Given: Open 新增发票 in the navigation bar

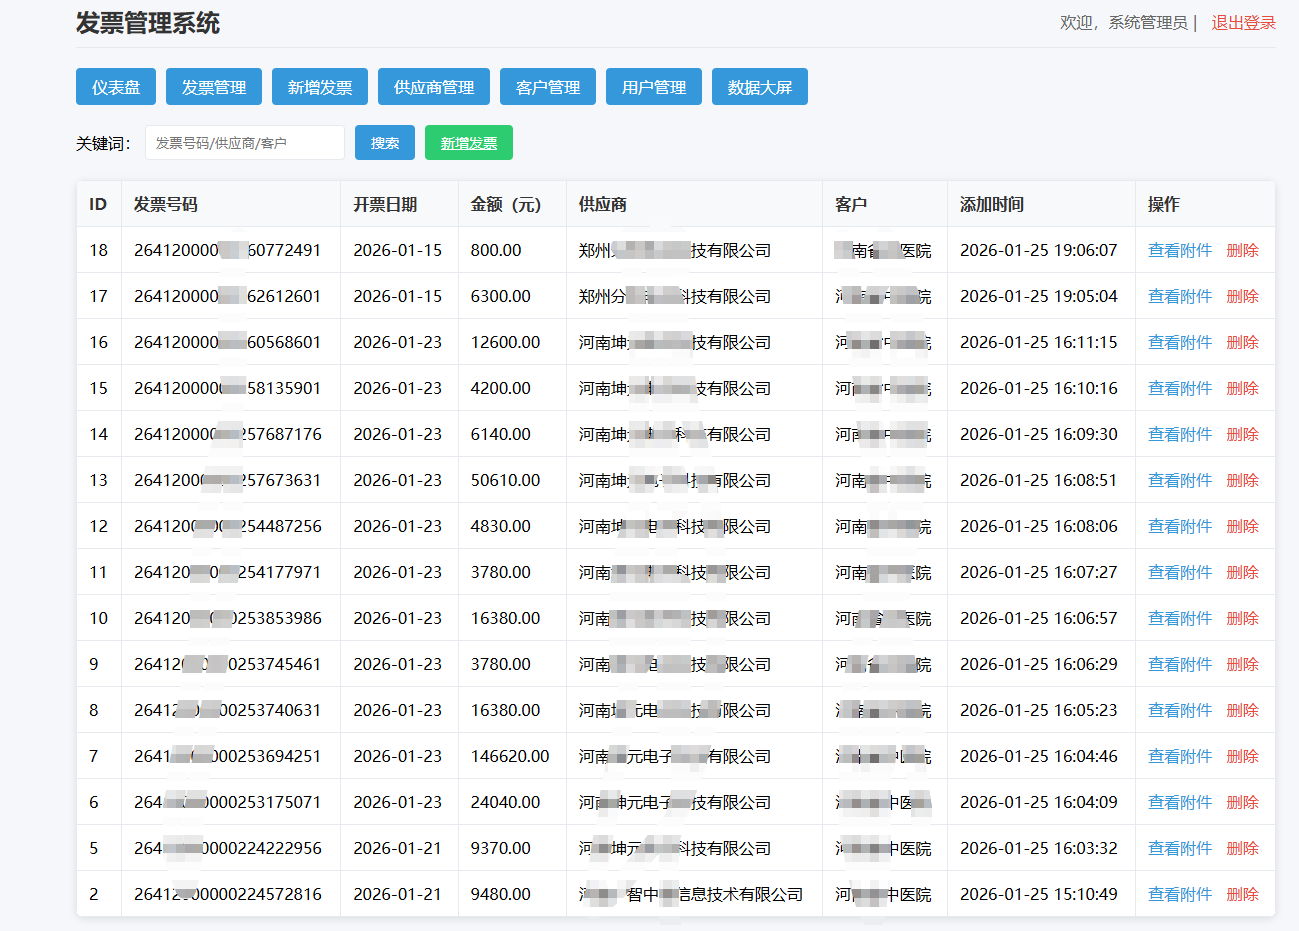Looking at the screenshot, I should [x=320, y=87].
